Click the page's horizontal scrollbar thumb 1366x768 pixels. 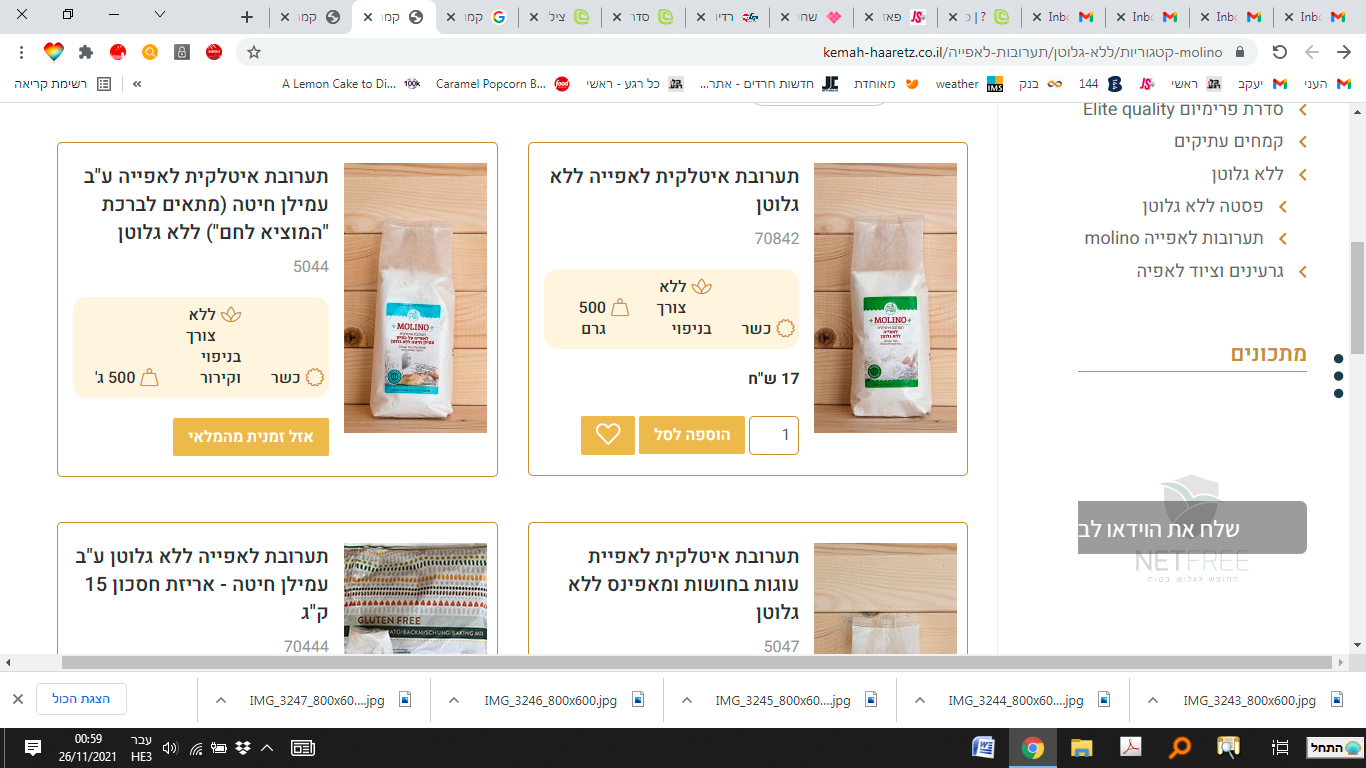pyautogui.click(x=697, y=662)
